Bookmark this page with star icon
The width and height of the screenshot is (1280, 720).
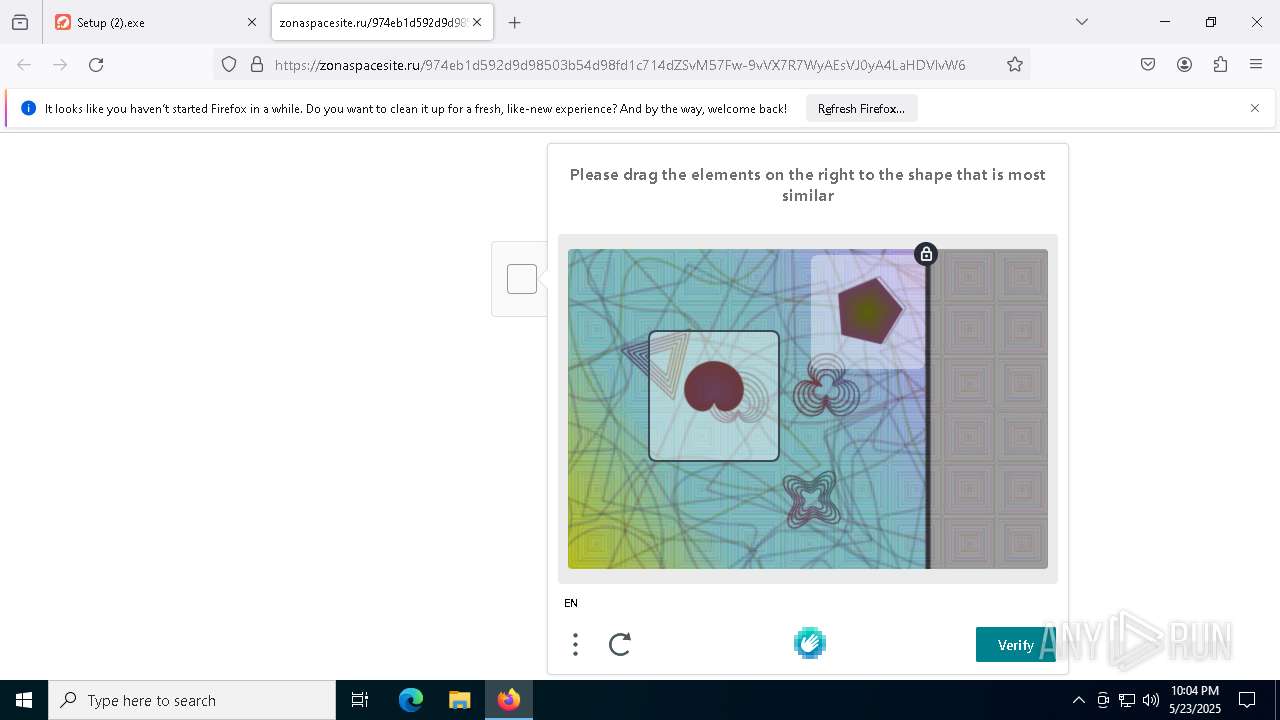[x=1015, y=65]
